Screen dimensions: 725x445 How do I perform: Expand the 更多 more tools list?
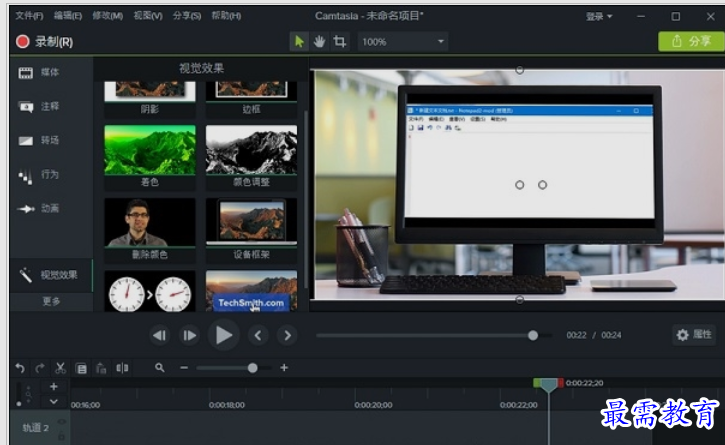pyautogui.click(x=51, y=301)
